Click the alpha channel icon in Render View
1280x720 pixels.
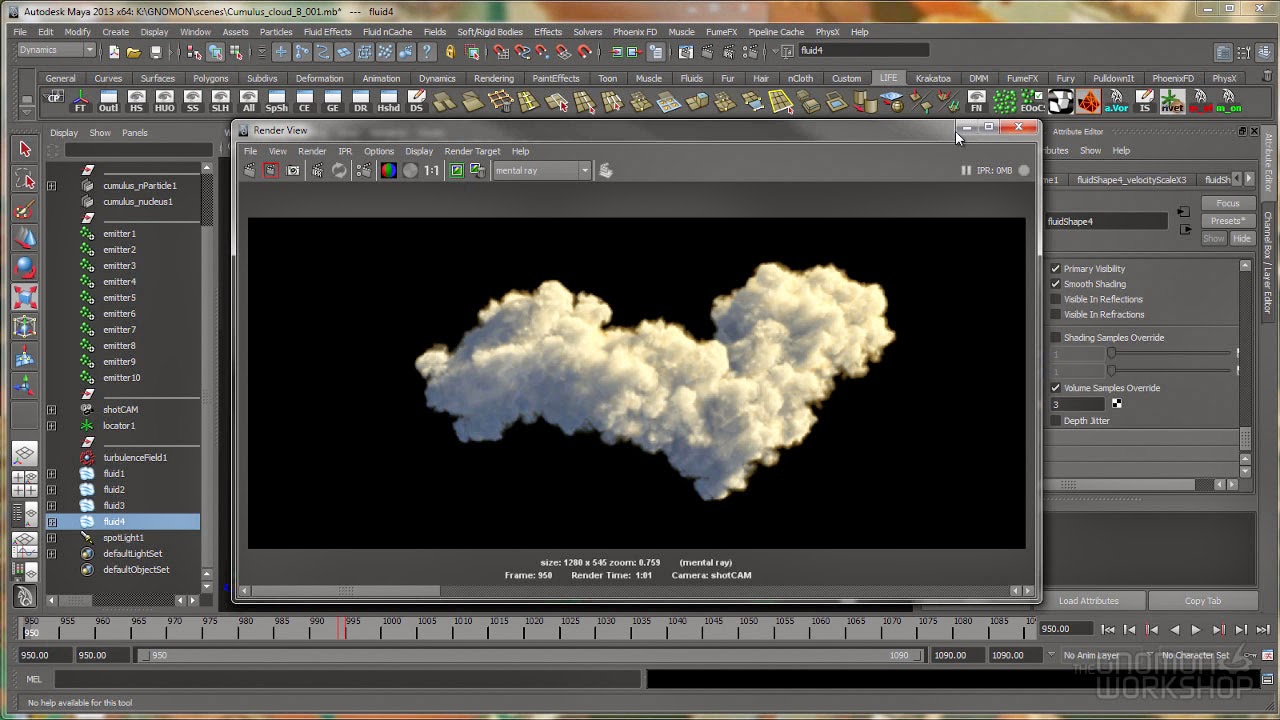pyautogui.click(x=408, y=170)
